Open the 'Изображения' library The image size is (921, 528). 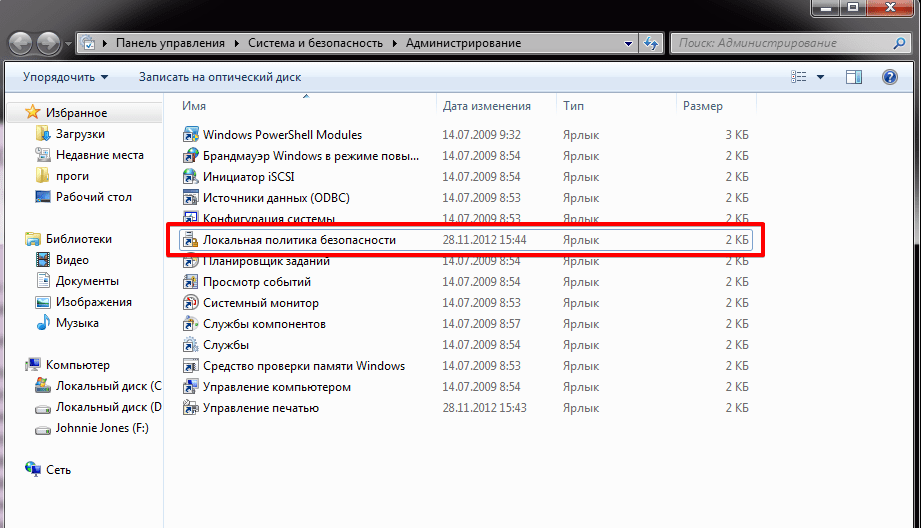tap(93, 302)
